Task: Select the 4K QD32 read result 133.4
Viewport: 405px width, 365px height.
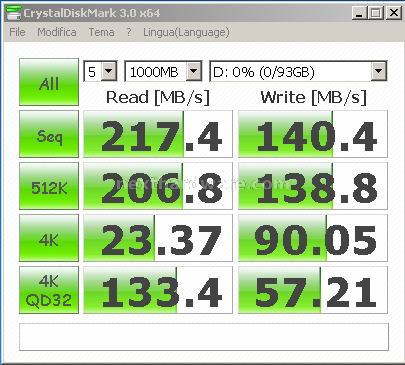Action: point(158,290)
